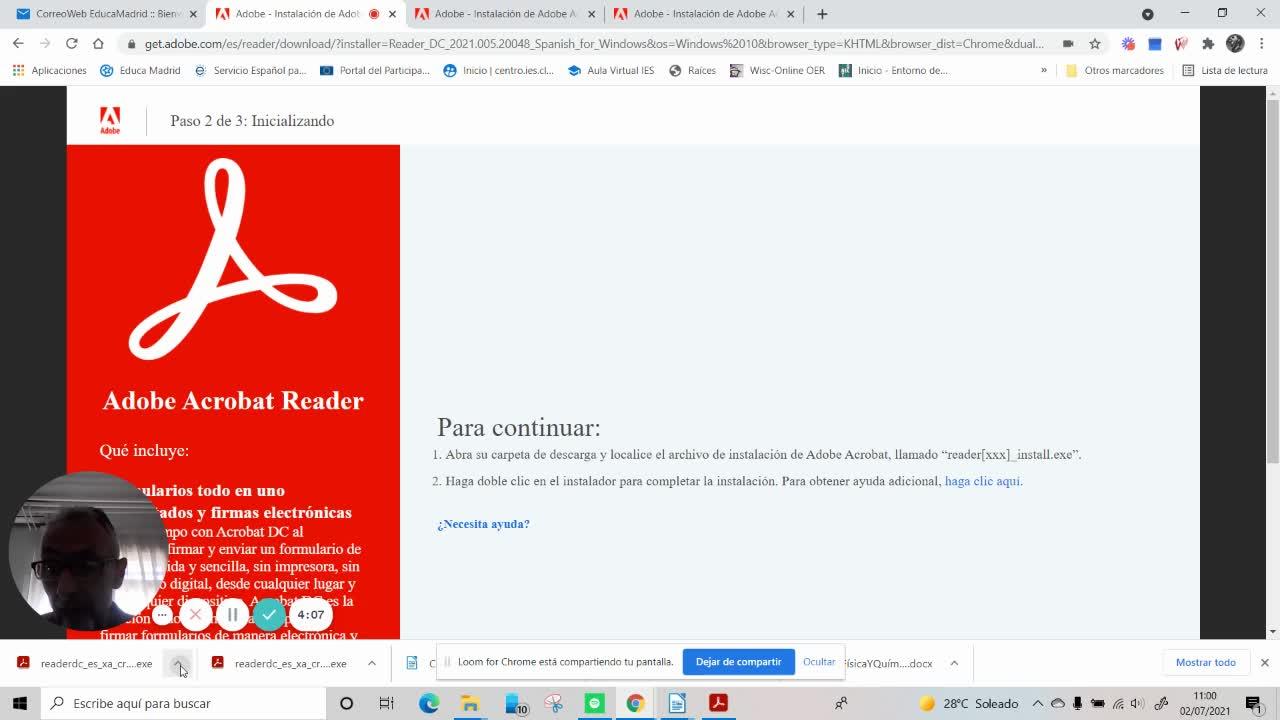This screenshot has height=720, width=1280.
Task: Open File Explorer from the taskbar
Action: [x=470, y=703]
